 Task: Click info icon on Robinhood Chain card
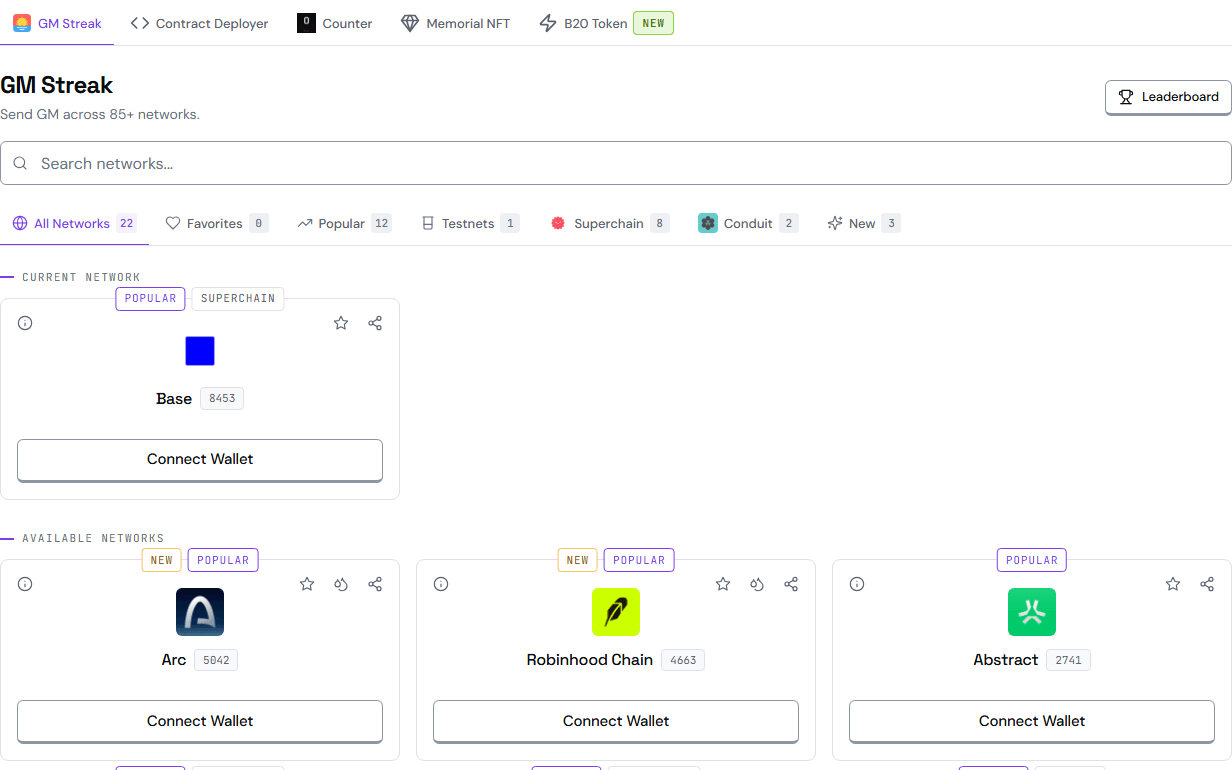coord(441,584)
